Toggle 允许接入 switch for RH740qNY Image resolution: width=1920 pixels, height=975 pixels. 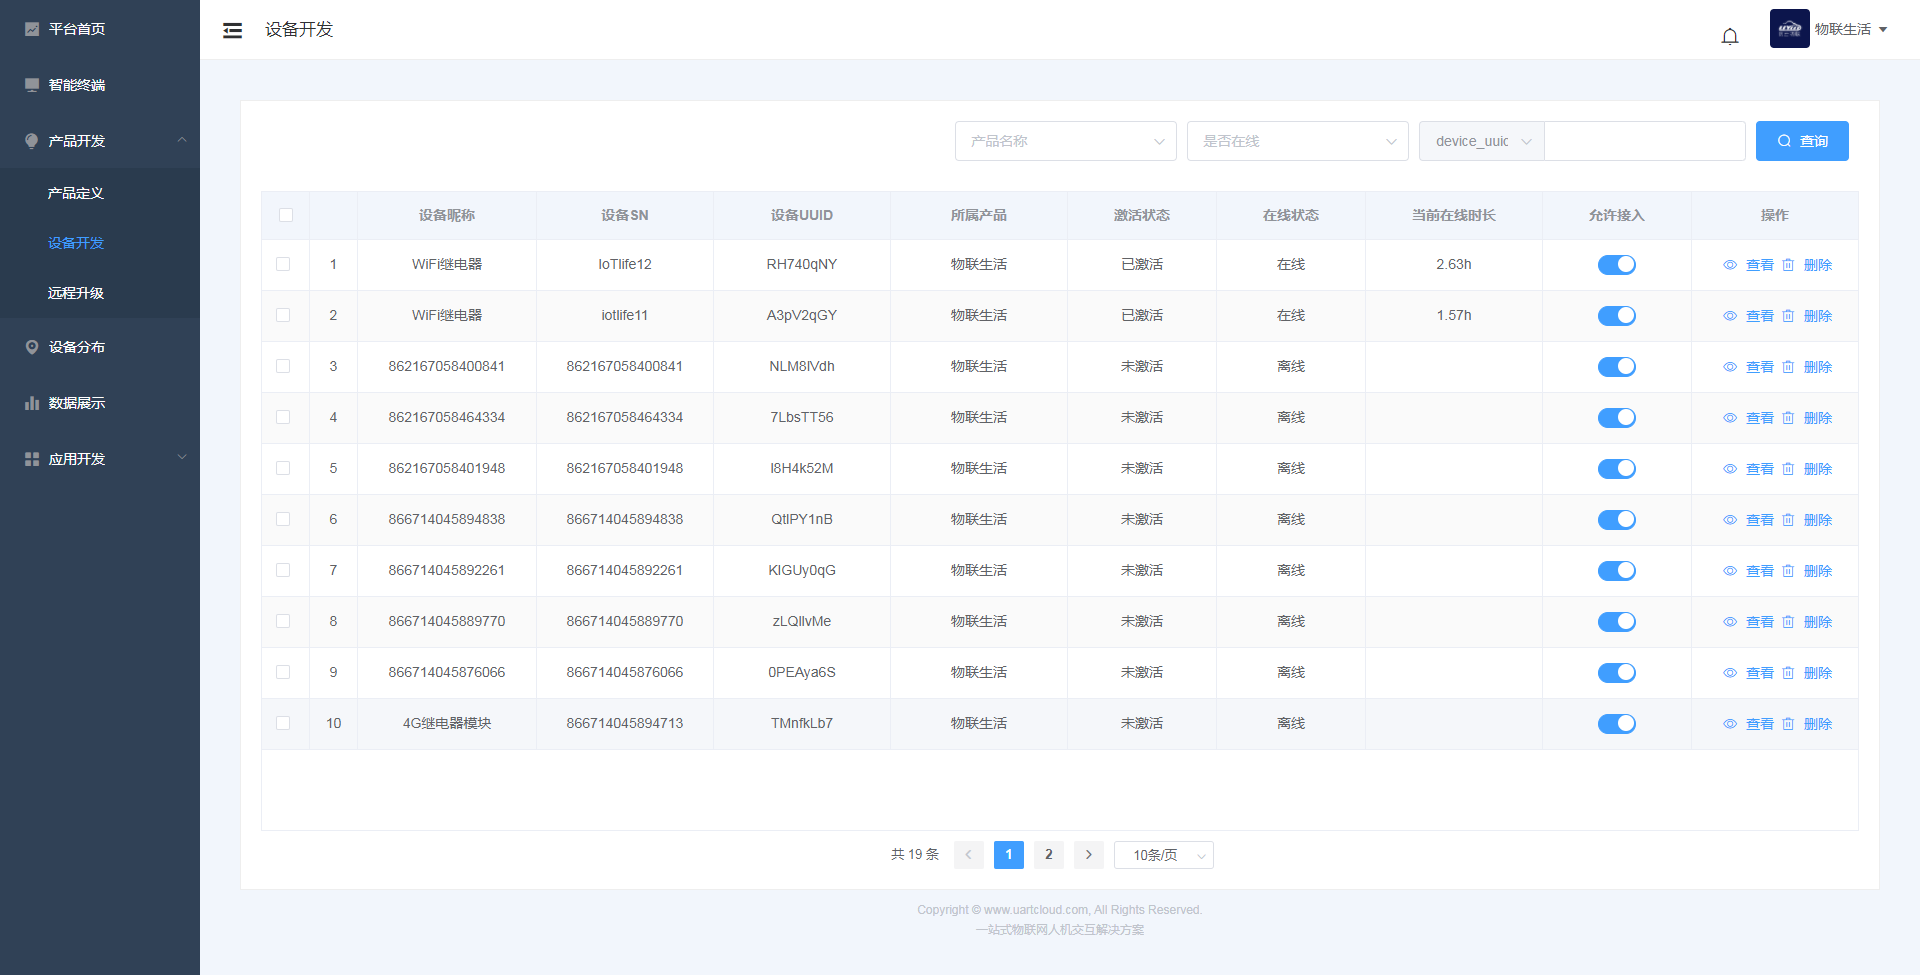click(x=1617, y=265)
